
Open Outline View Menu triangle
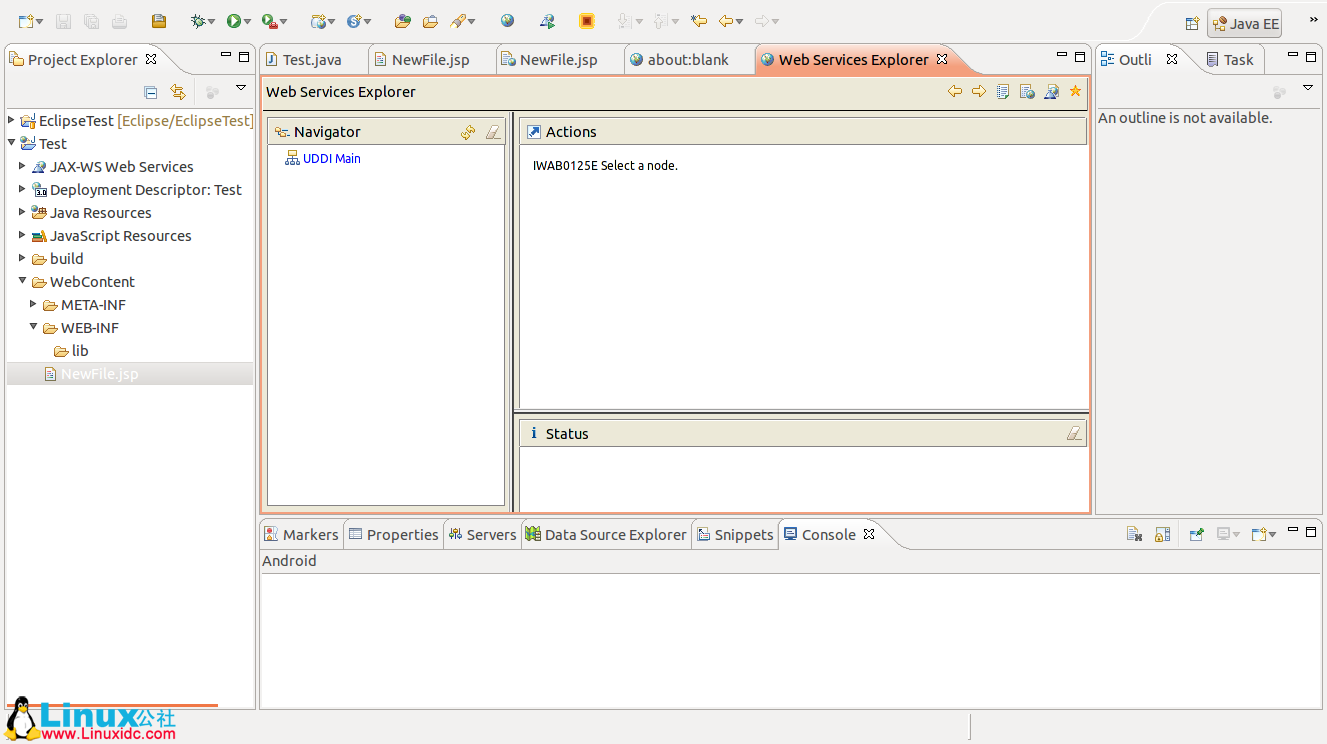point(1308,89)
